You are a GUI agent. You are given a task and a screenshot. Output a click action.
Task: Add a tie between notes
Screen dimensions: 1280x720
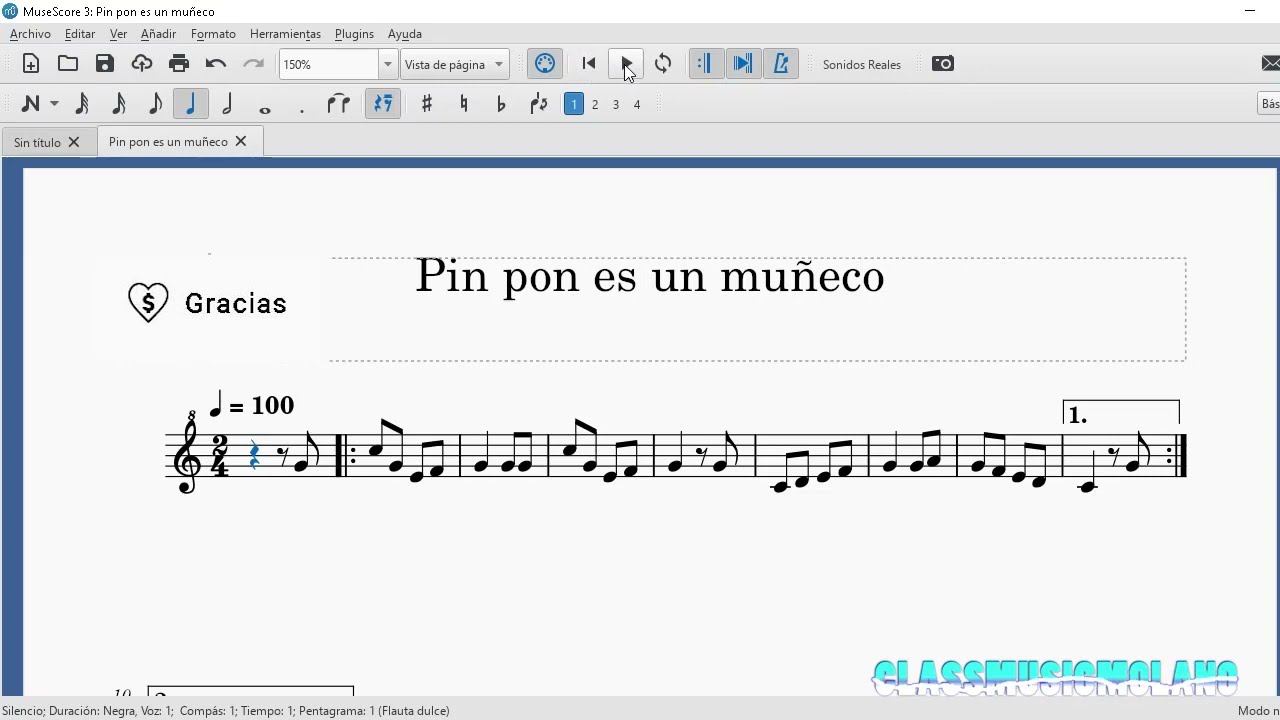339,104
